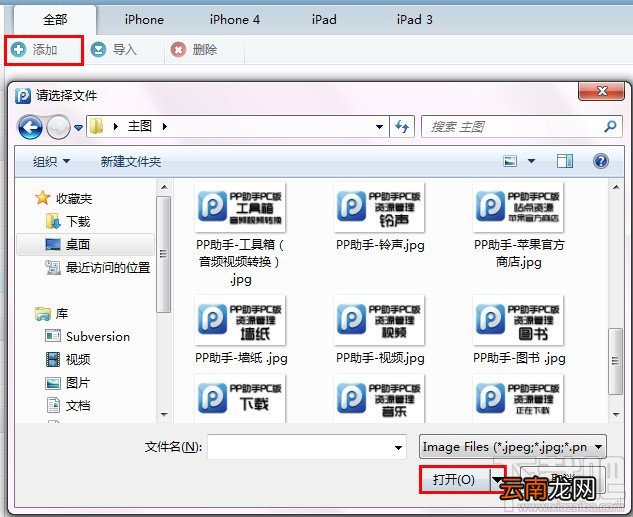
Task: Select the 正在下载 image thumbnail
Action: [x=518, y=398]
